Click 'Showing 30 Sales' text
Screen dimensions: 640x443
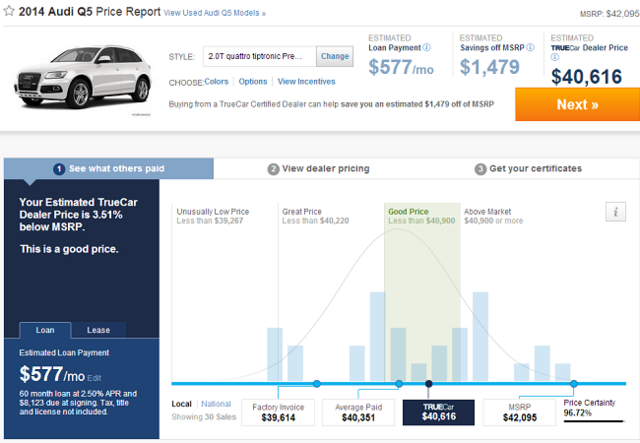pos(204,417)
